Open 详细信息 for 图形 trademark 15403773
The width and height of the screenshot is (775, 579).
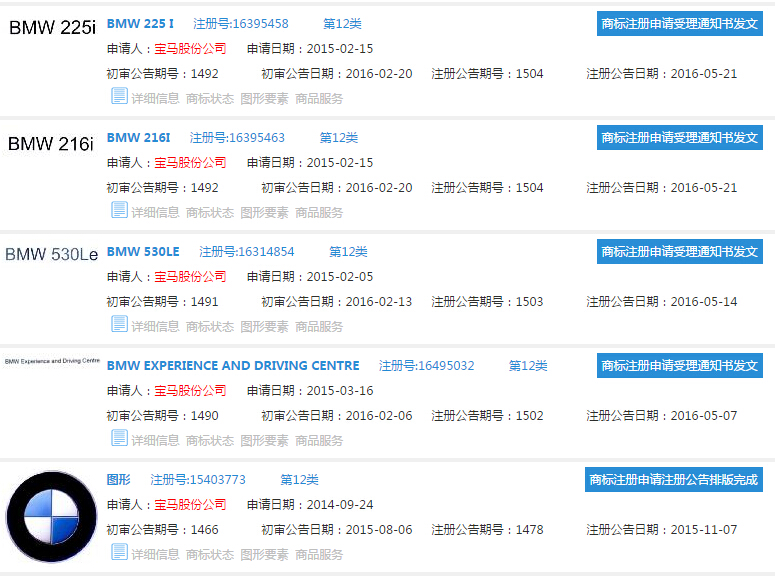coord(155,554)
